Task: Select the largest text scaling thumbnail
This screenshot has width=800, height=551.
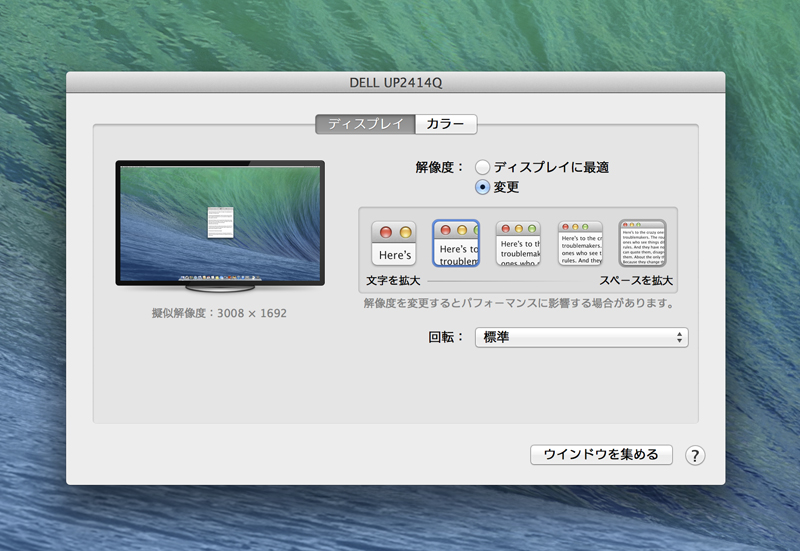Action: tap(393, 243)
